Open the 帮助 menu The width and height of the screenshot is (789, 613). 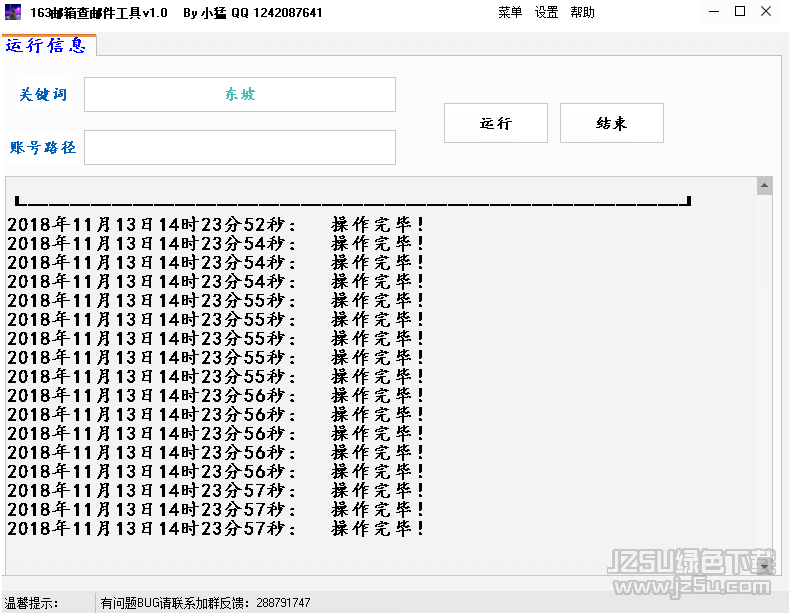(582, 12)
